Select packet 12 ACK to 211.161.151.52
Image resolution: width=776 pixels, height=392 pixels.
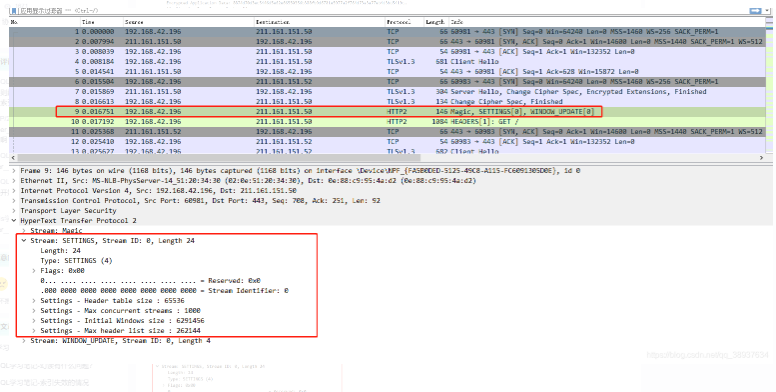pyautogui.click(x=387, y=142)
